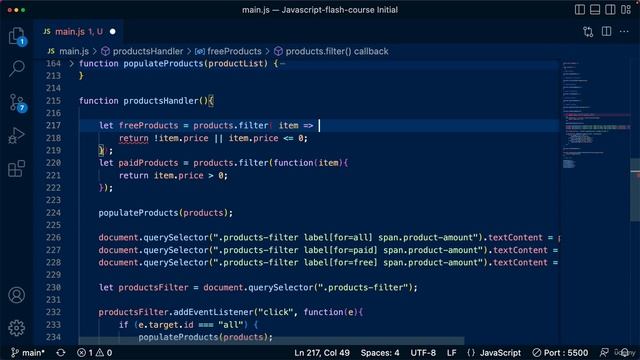Image resolution: width=640 pixels, height=360 pixels.
Task: Click 'function productsHandler()' on line 215
Action: 144,100
